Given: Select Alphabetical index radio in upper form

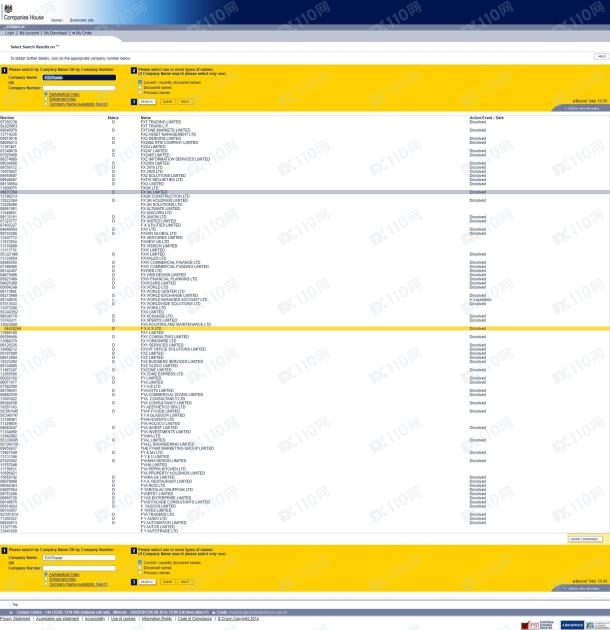Looking at the screenshot, I should (x=46, y=94).
